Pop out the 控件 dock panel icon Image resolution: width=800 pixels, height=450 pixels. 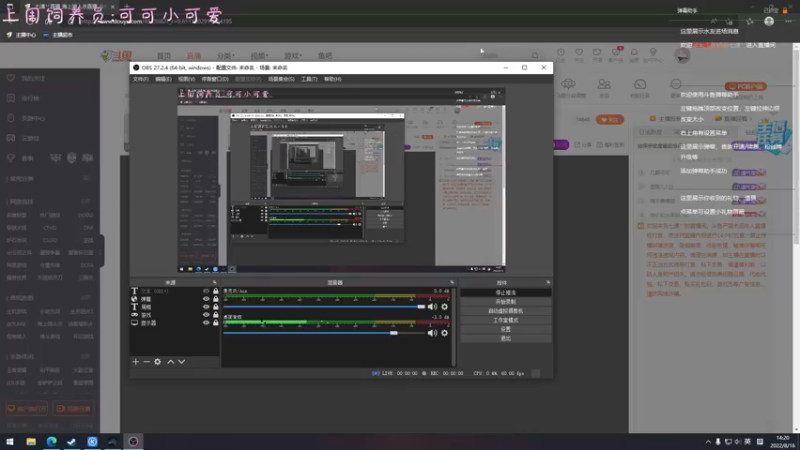point(548,282)
